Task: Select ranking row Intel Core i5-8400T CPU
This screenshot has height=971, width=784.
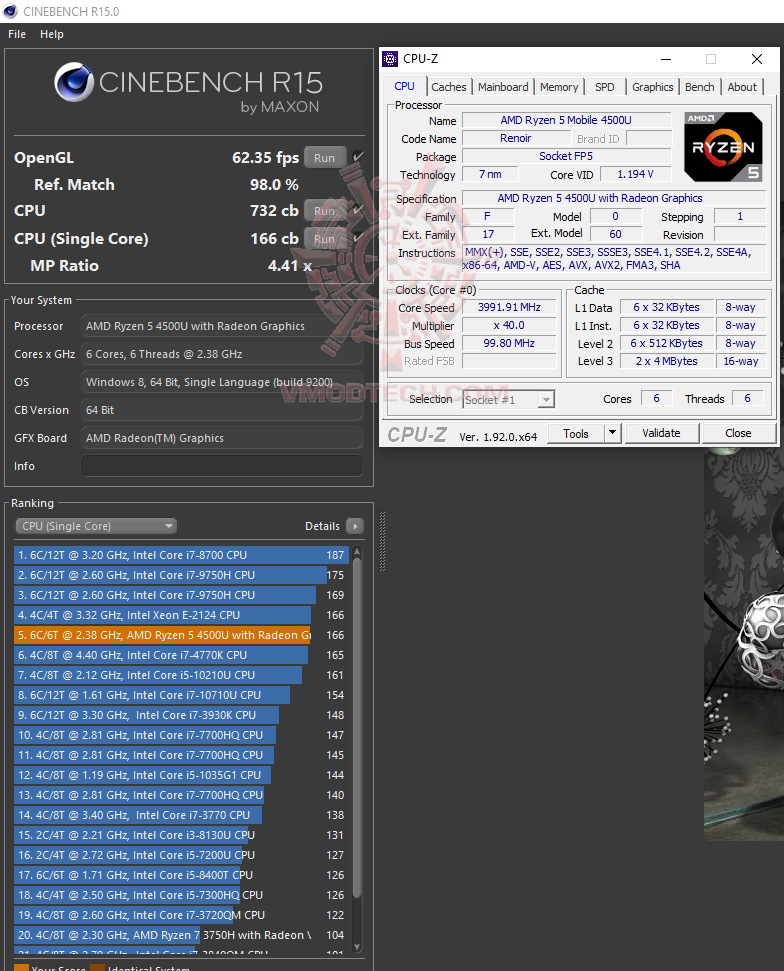Action: point(181,875)
